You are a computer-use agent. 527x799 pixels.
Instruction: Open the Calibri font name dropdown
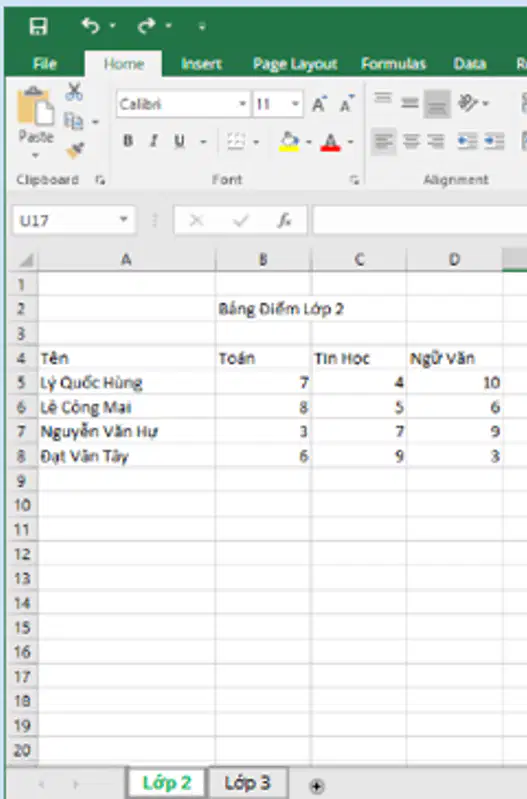243,104
